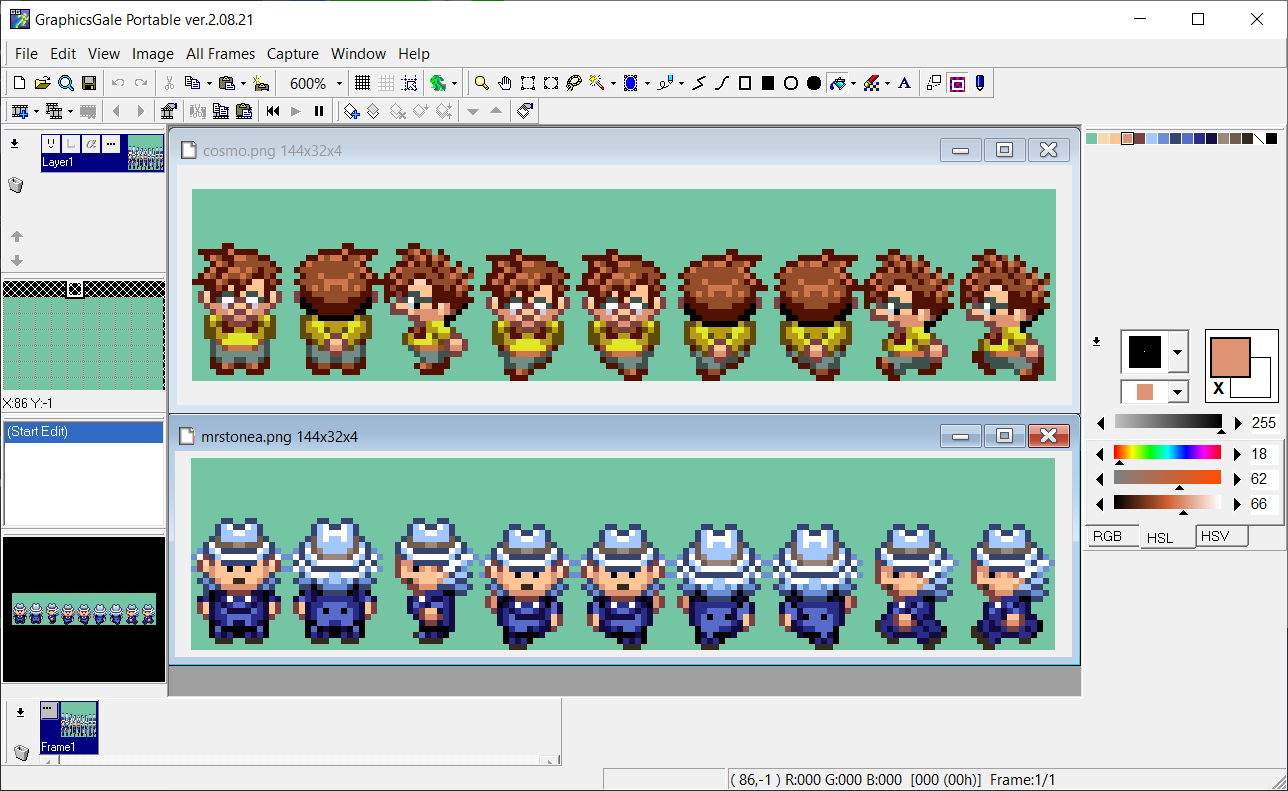The image size is (1288, 791).
Task: Open the All Frames menu
Action: pos(220,54)
